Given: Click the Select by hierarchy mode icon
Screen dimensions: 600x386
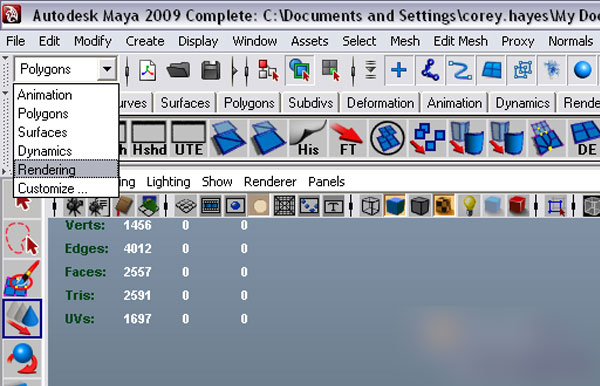Looking at the screenshot, I should tap(268, 70).
